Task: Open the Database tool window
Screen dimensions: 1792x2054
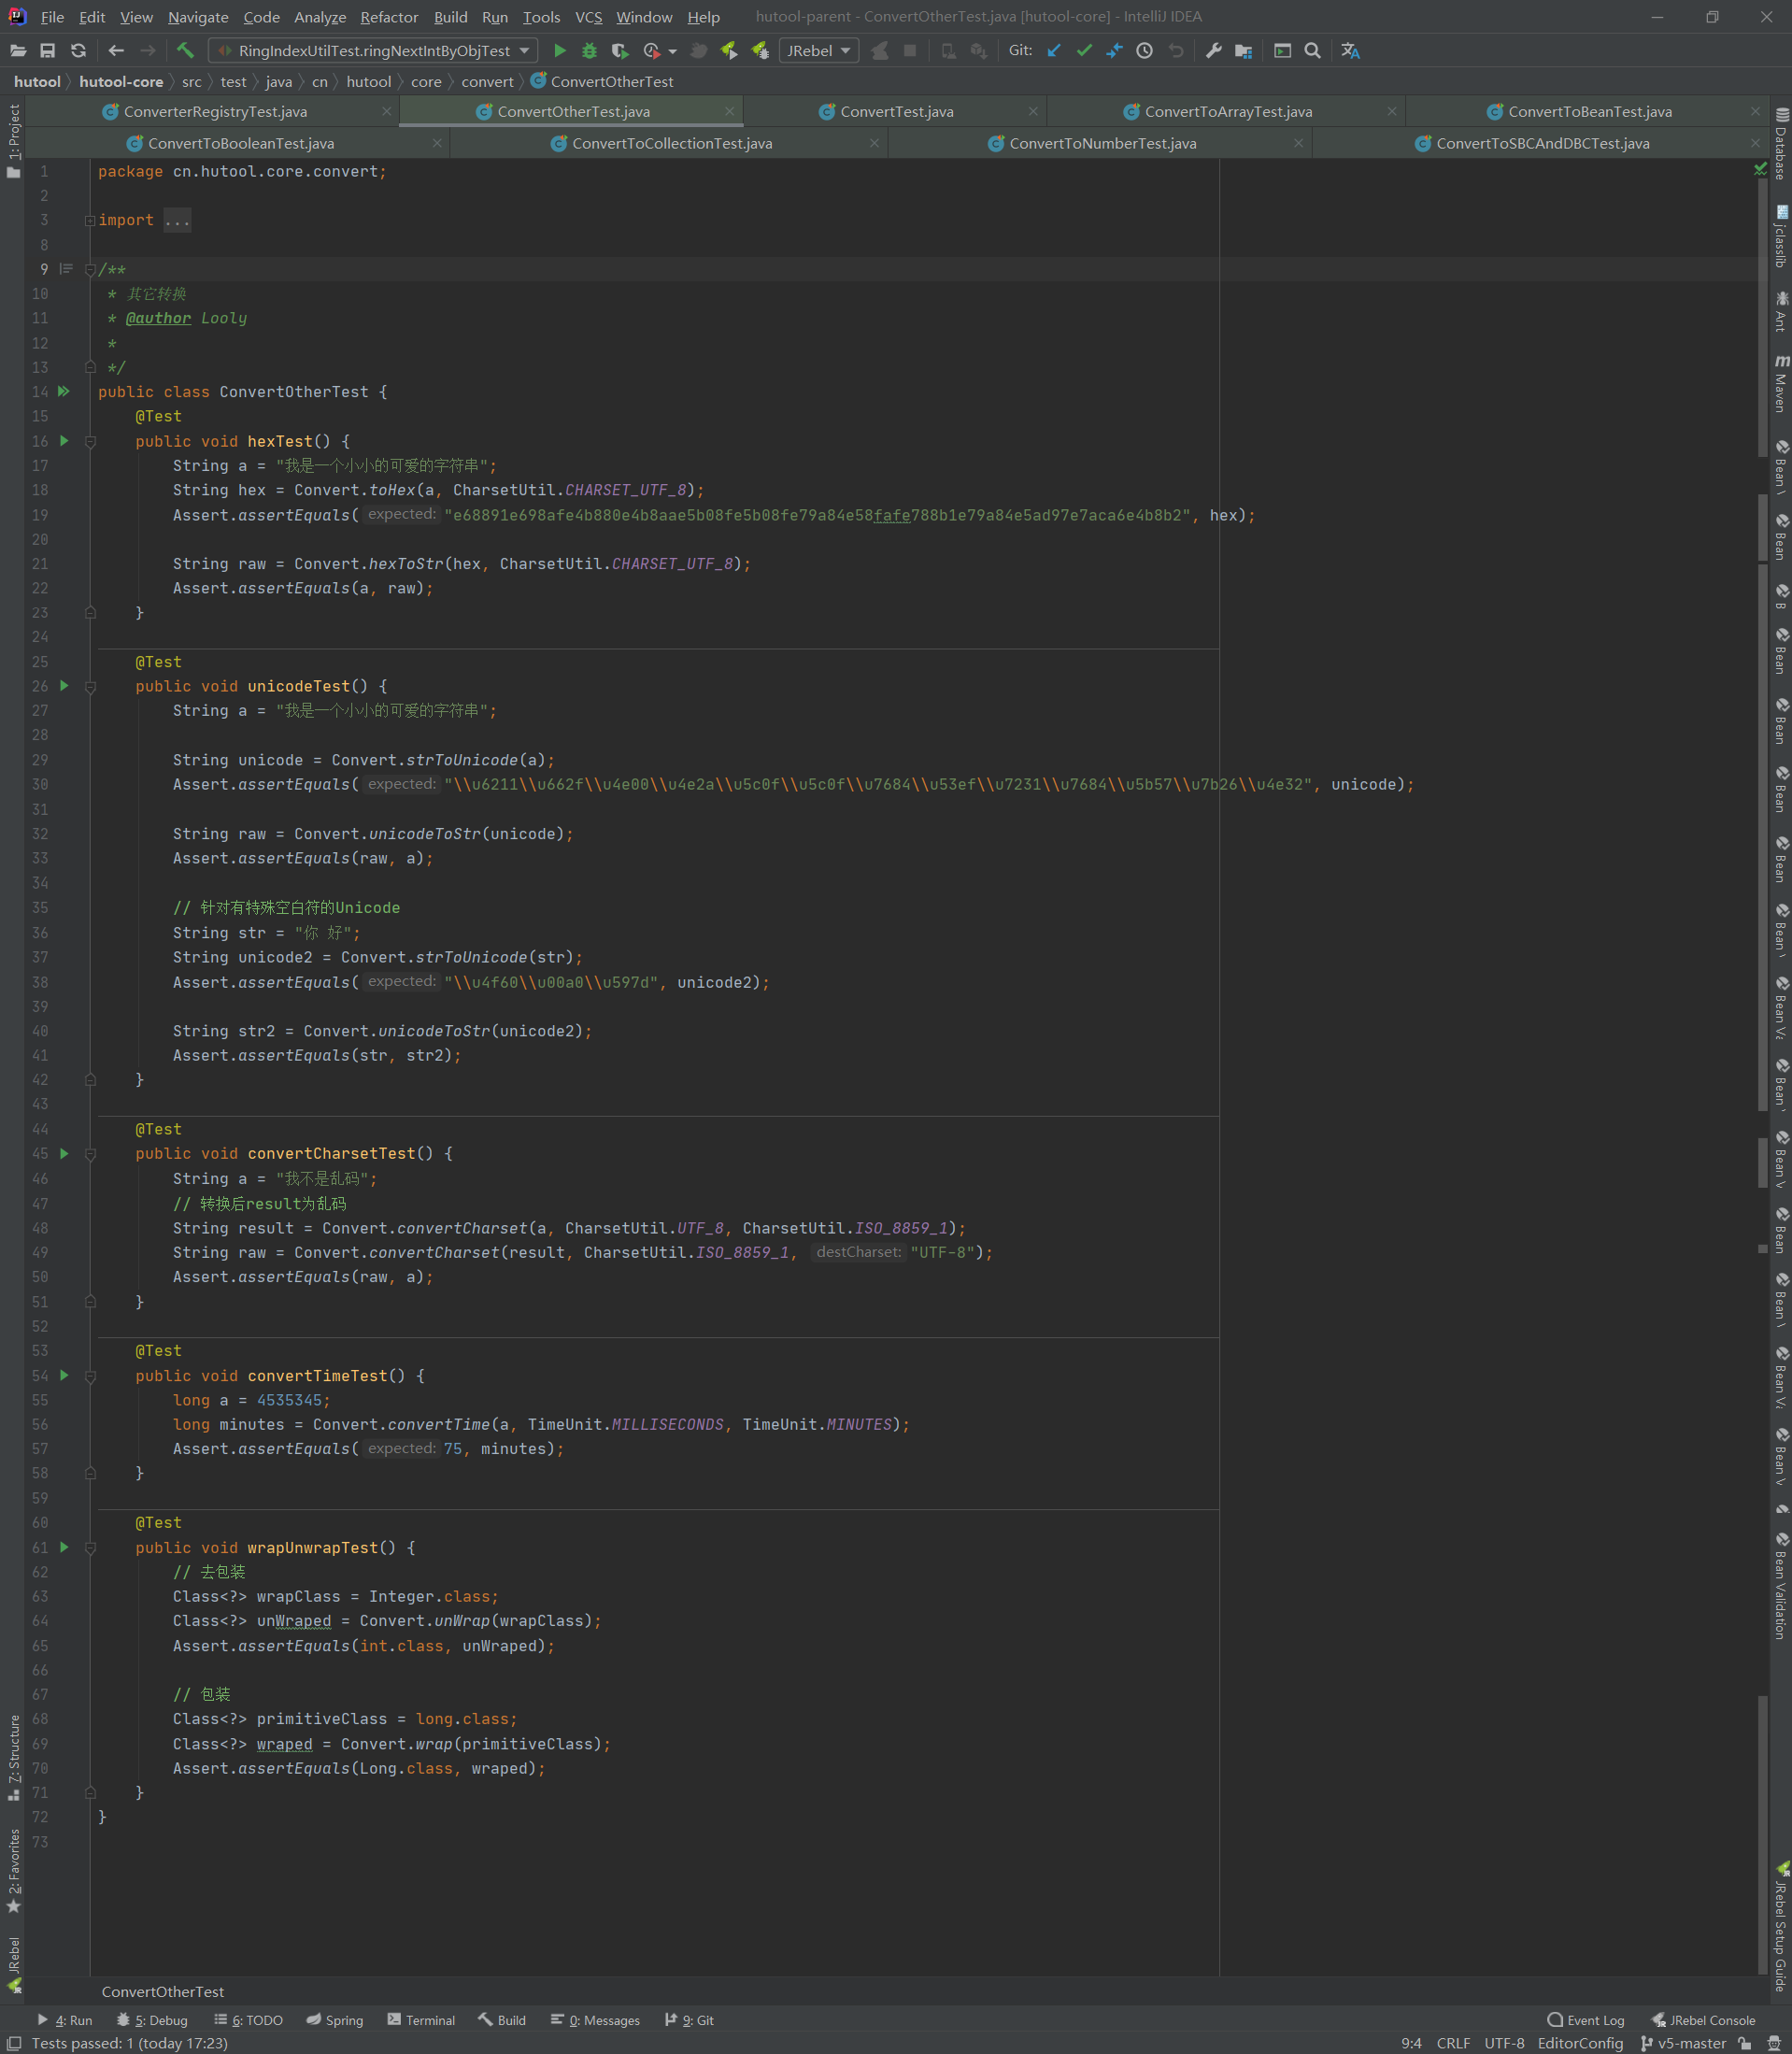Action: click(1781, 144)
